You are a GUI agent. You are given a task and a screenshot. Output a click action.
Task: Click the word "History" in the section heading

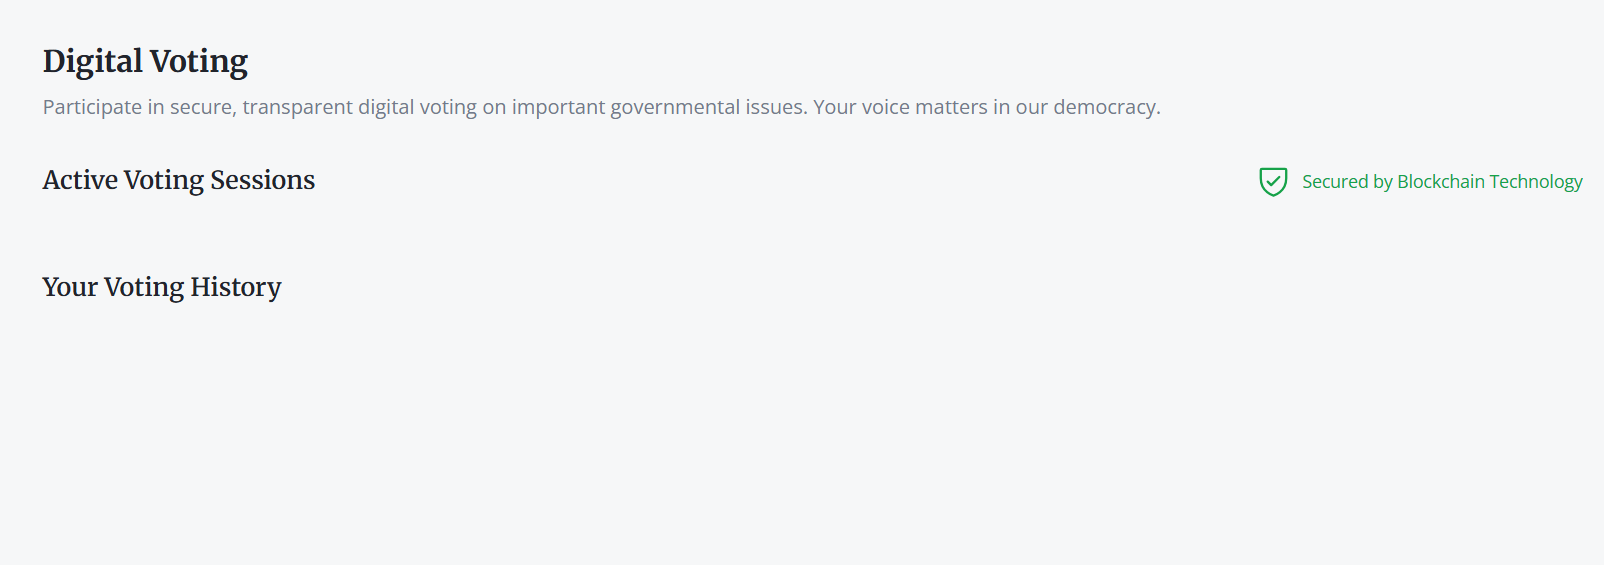[x=235, y=287]
